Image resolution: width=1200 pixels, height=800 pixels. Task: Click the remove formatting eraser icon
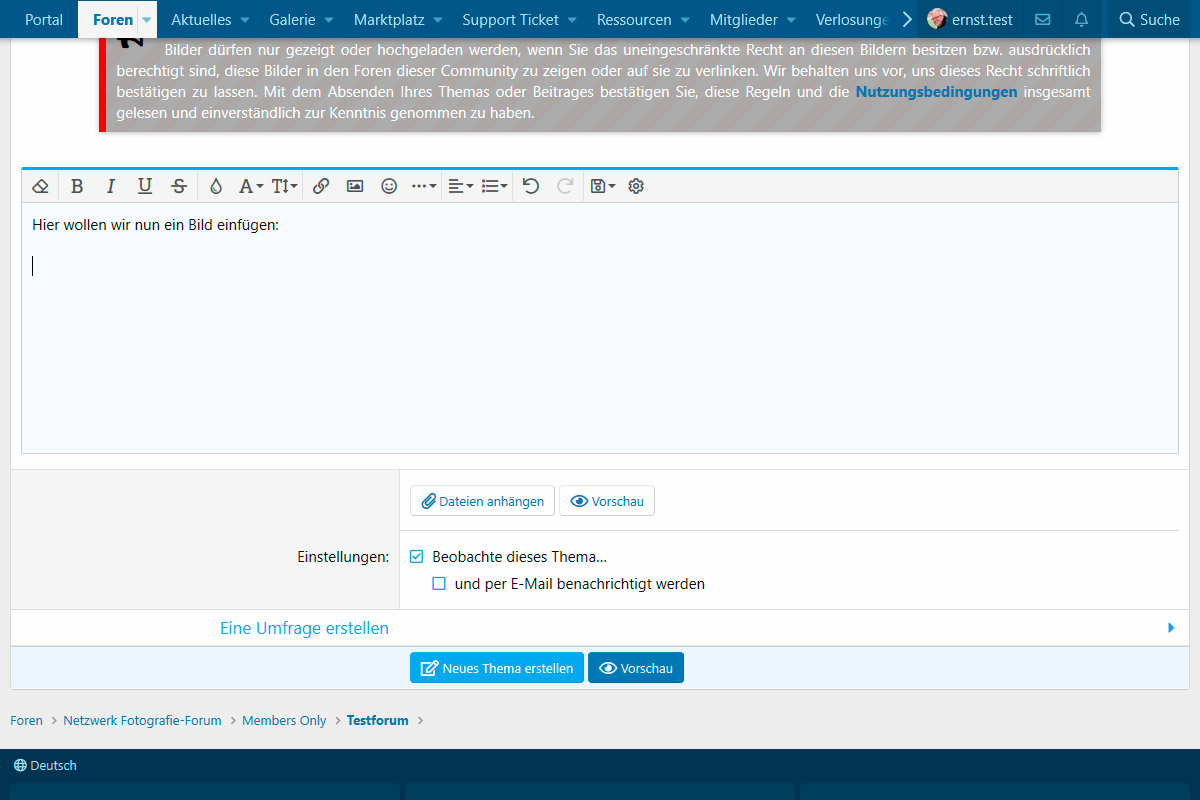40,186
